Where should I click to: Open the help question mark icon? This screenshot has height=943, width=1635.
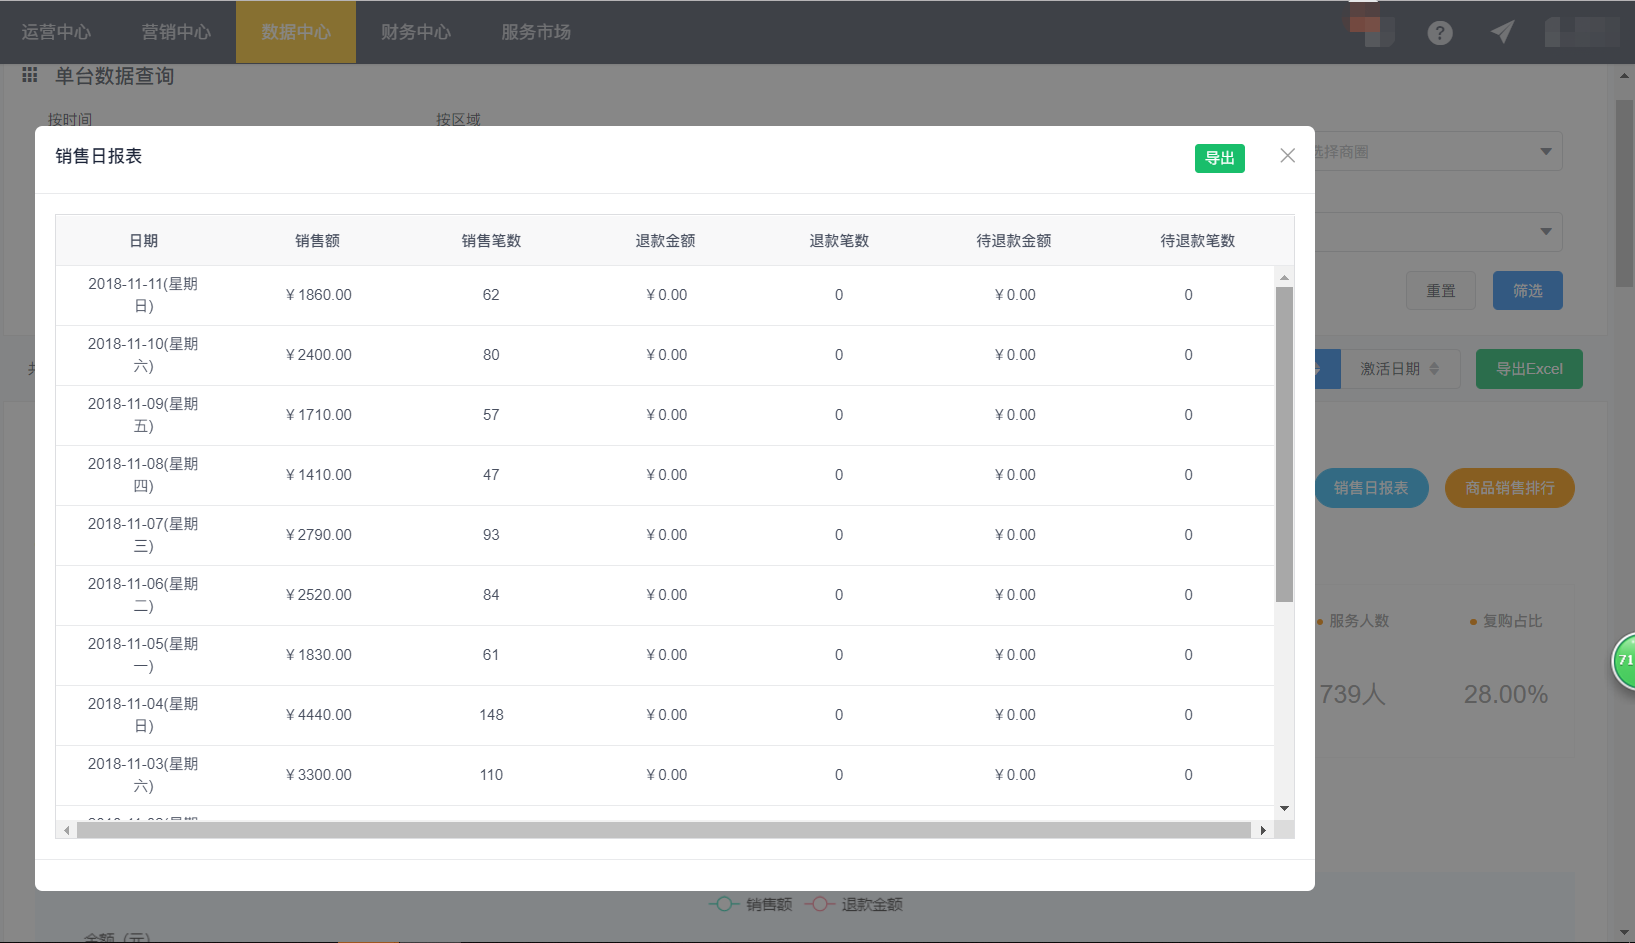pos(1440,33)
